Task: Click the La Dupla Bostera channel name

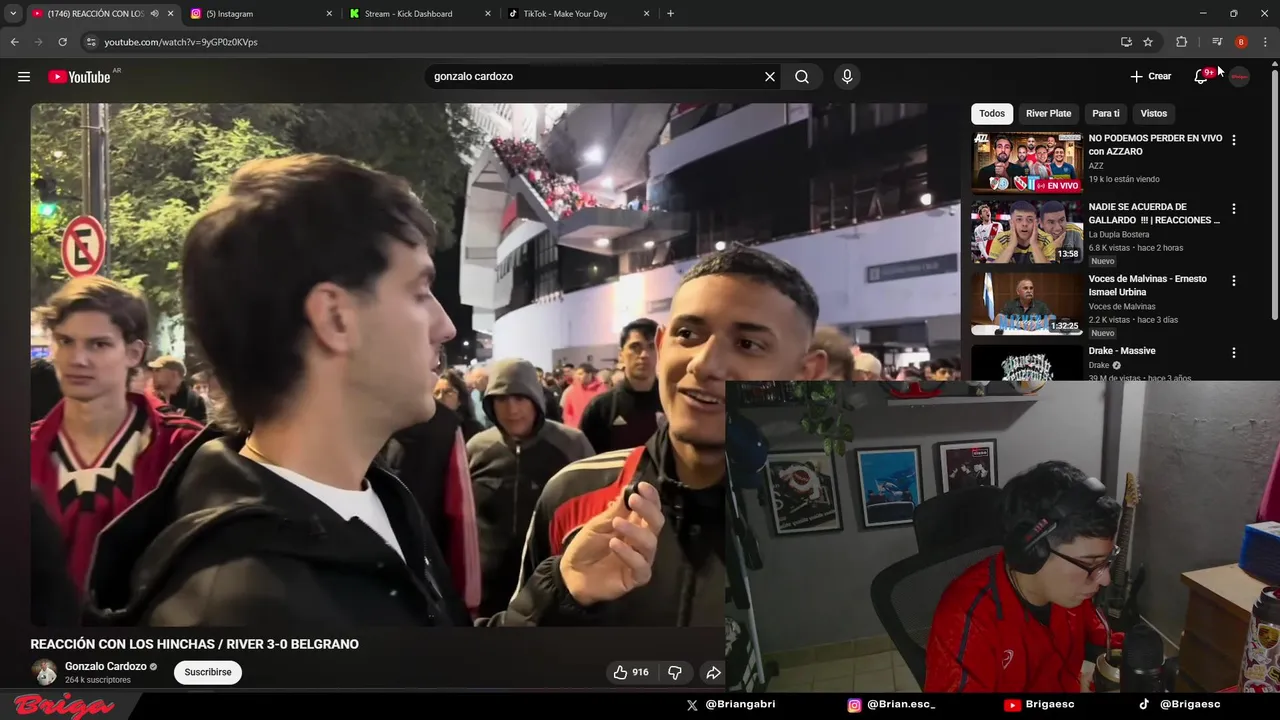Action: click(1119, 235)
